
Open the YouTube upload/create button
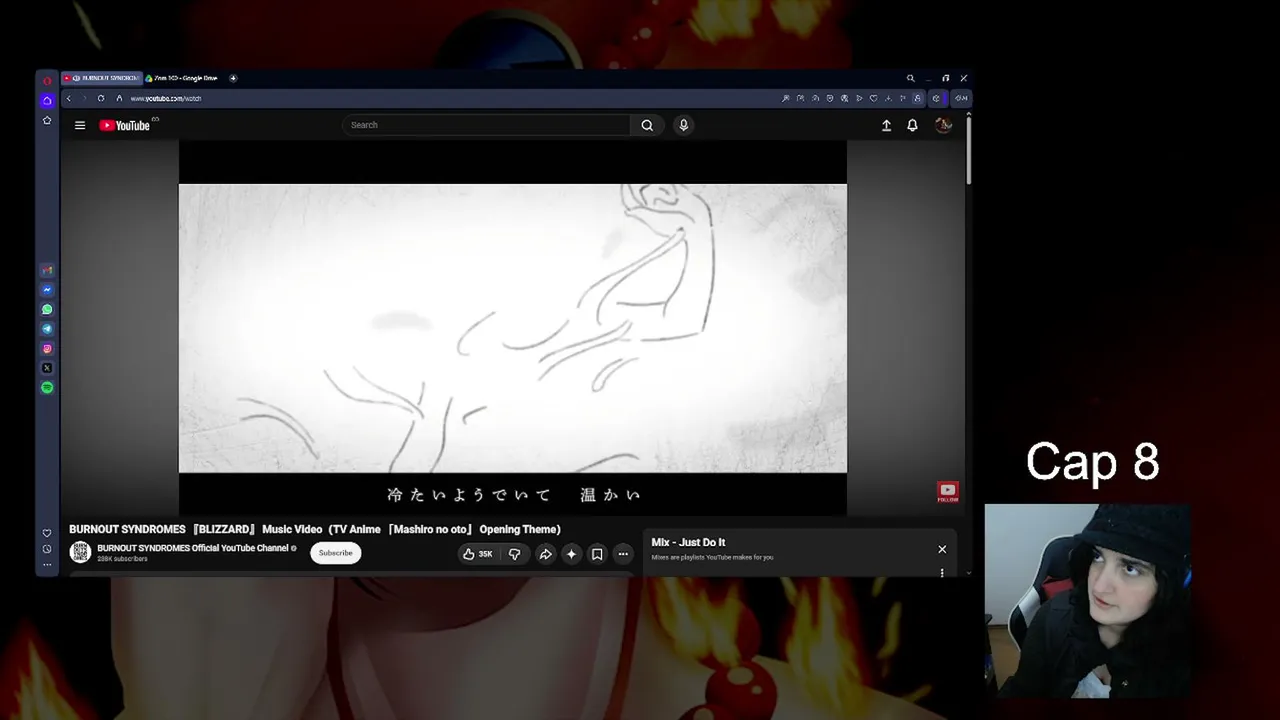[886, 125]
